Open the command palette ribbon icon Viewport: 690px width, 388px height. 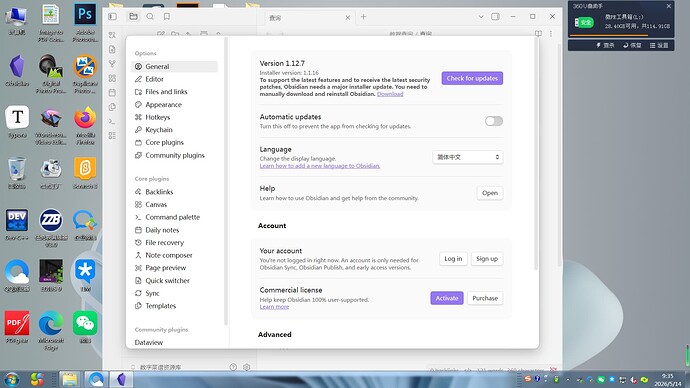click(x=112, y=121)
